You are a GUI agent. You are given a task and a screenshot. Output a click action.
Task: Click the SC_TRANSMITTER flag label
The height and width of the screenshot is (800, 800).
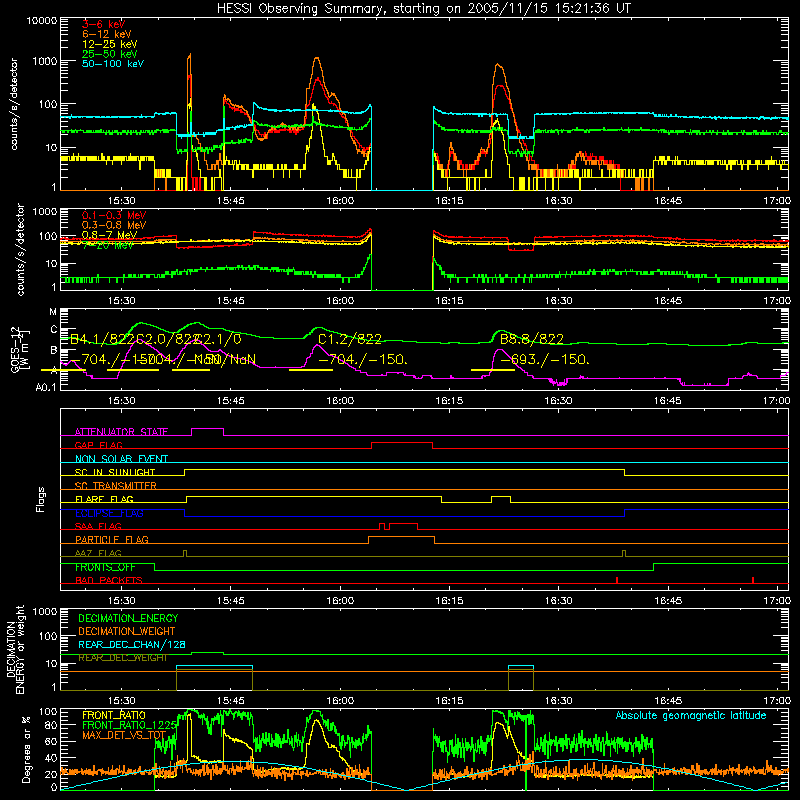point(116,486)
